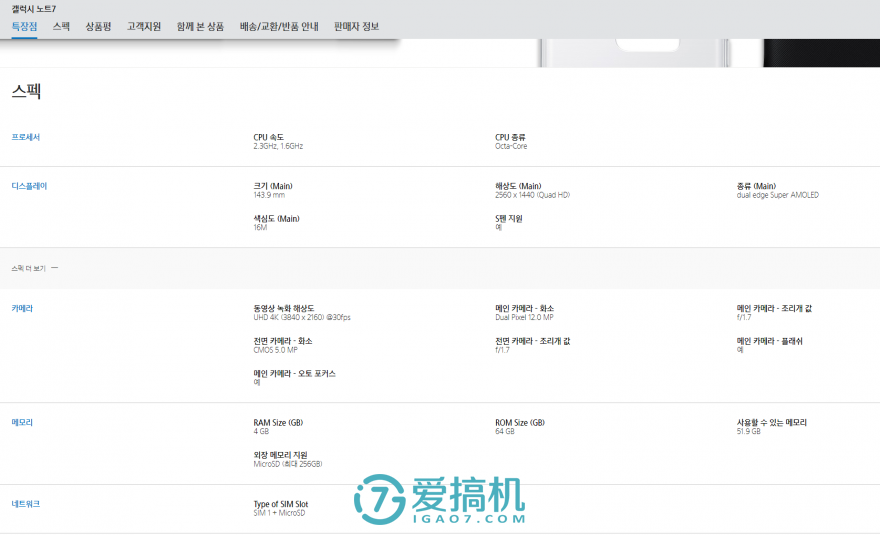Click the 전면 카메라 - 화소 label
This screenshot has width=880, height=535.
pos(283,341)
